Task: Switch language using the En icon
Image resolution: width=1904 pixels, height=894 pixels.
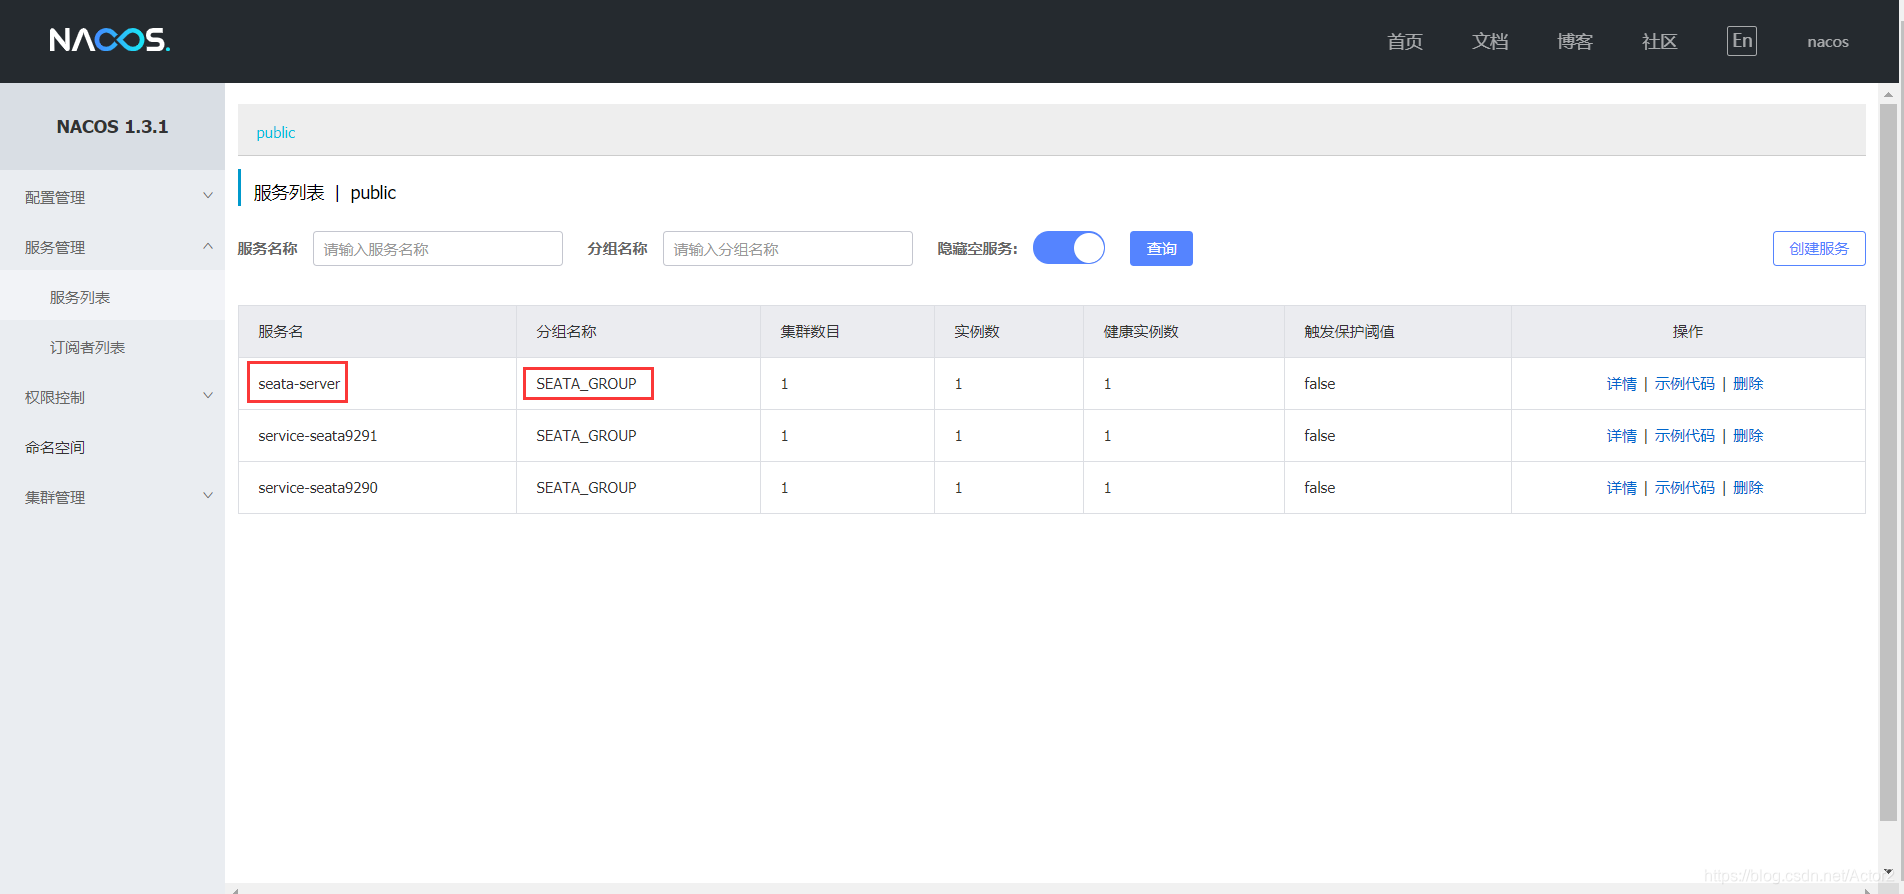Action: click(x=1742, y=41)
